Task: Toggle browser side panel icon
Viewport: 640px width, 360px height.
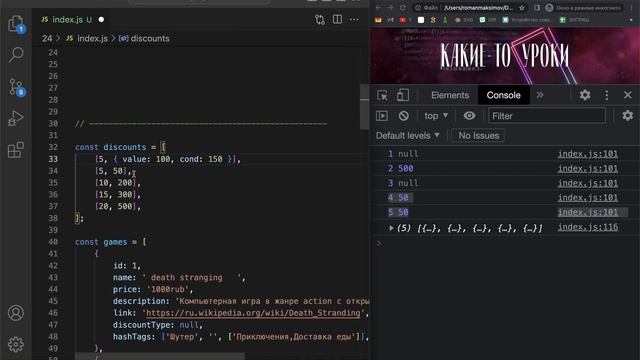Action: [537, 8]
